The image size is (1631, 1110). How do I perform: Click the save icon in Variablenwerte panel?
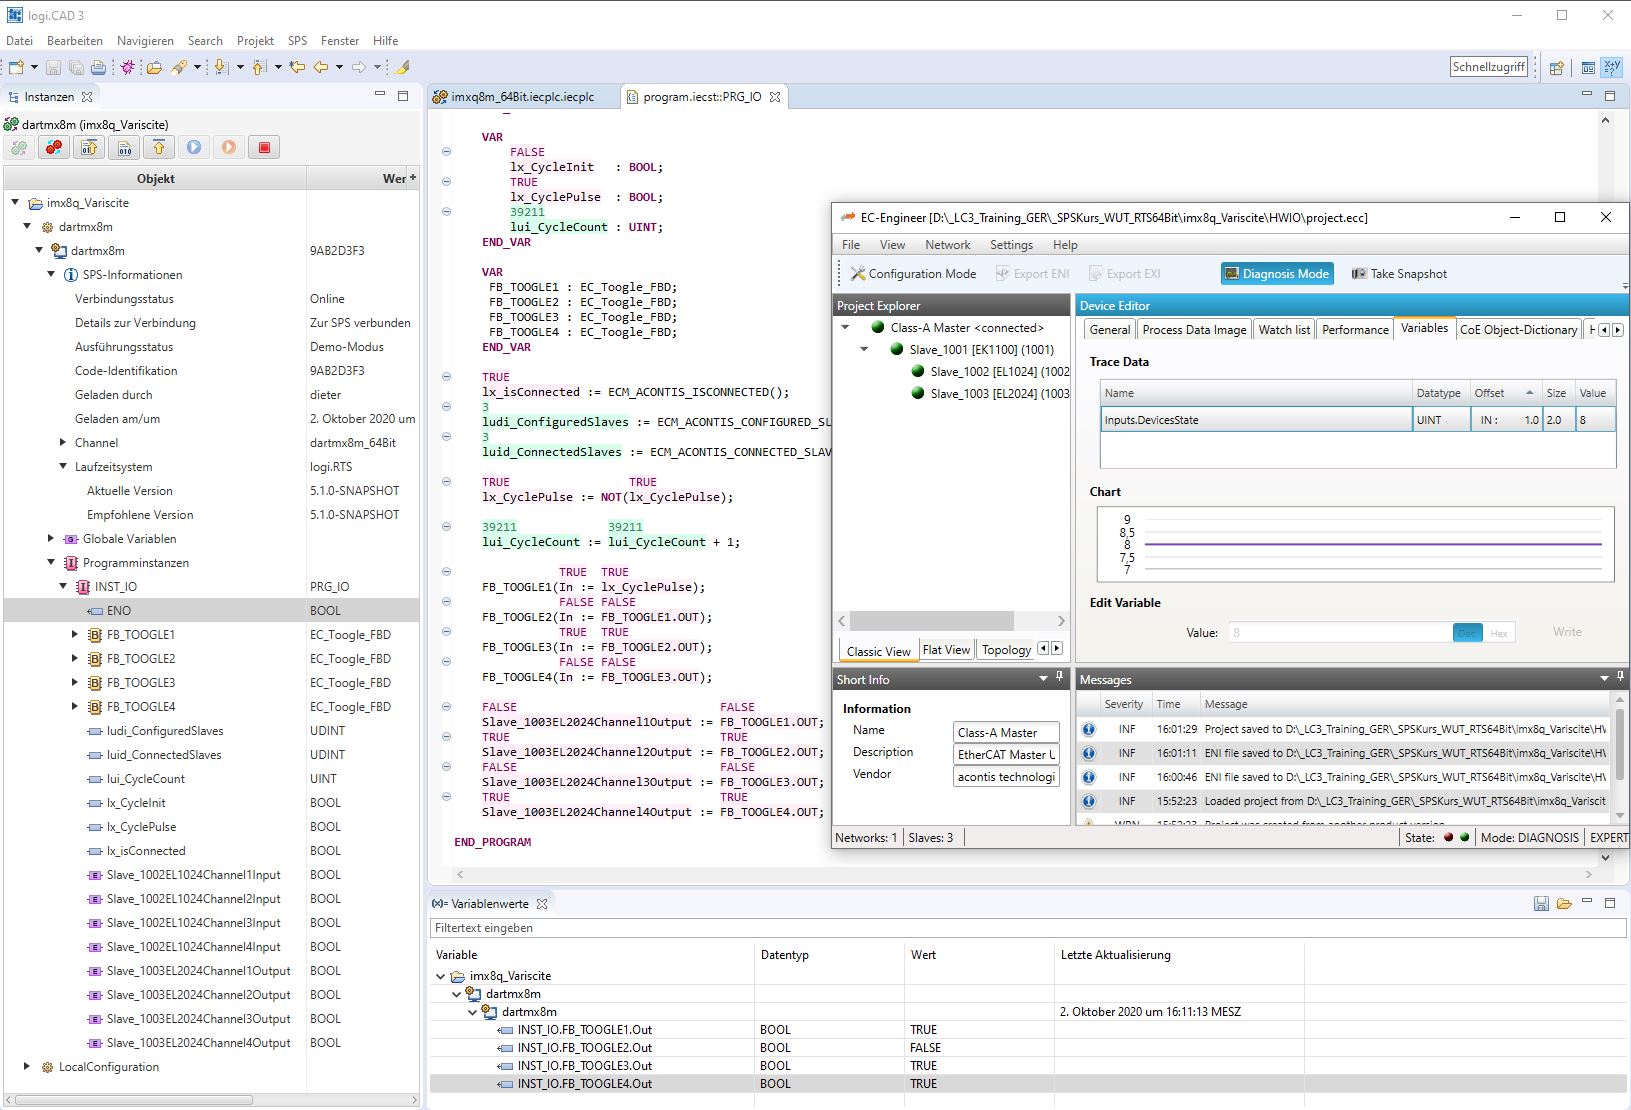(x=1541, y=903)
